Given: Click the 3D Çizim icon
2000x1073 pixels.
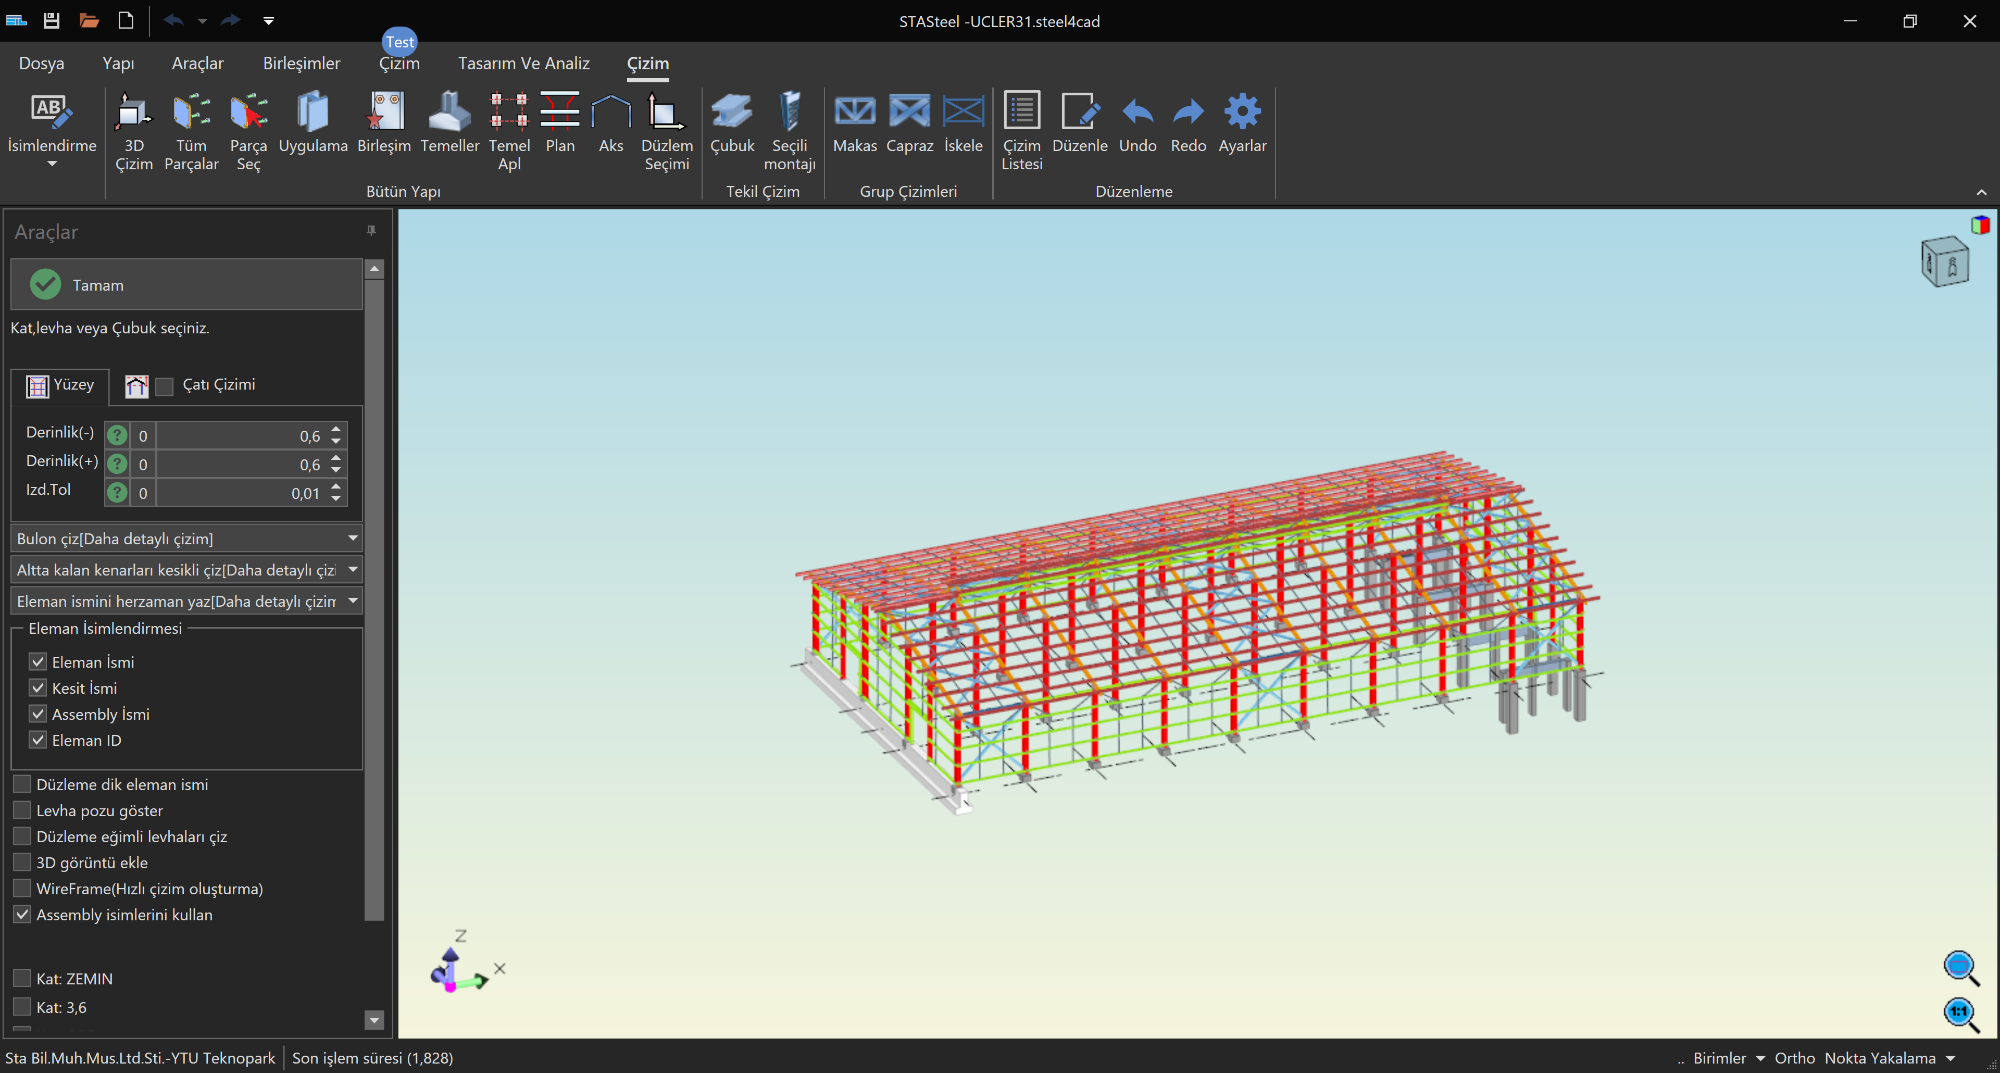Looking at the screenshot, I should point(133,113).
